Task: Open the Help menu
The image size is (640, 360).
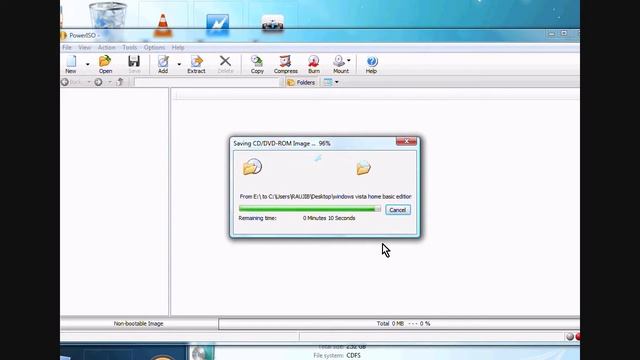Action: pos(178,47)
